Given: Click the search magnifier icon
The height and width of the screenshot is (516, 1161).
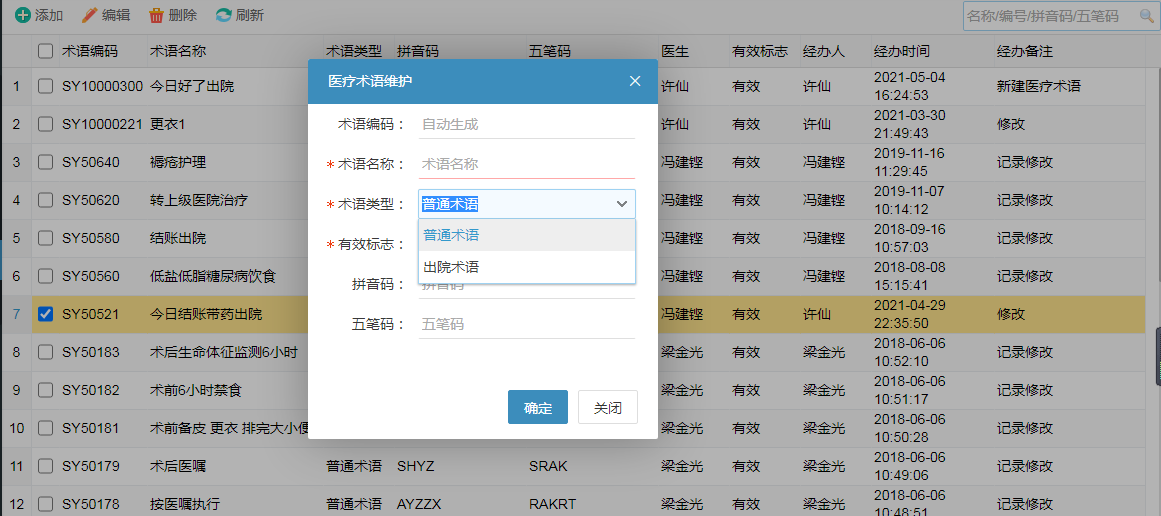Looking at the screenshot, I should point(1146,16).
